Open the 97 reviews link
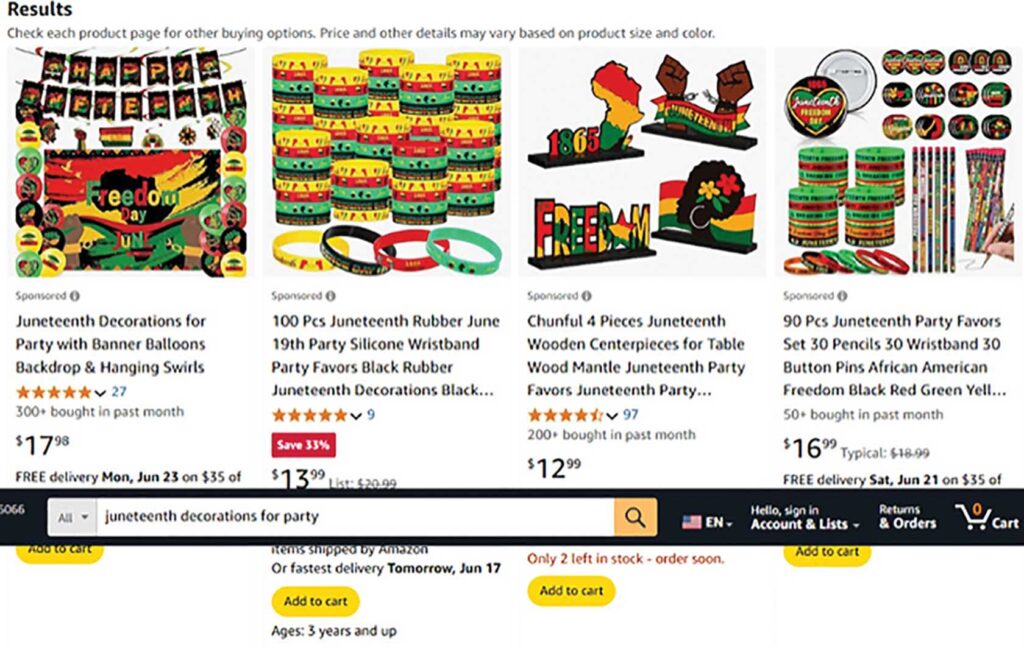Viewport: 1024px width, 647px height. click(x=630, y=415)
